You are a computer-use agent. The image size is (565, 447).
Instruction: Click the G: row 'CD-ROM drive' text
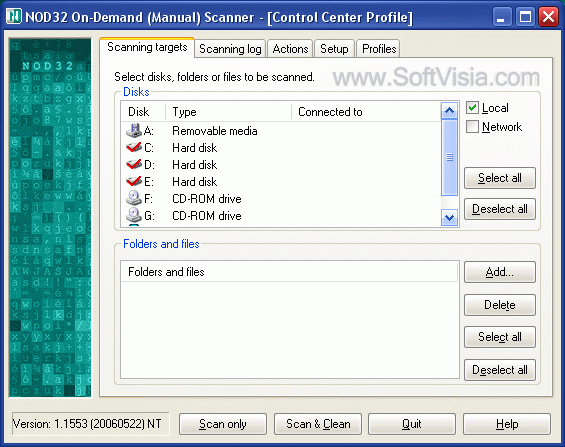[x=207, y=215]
